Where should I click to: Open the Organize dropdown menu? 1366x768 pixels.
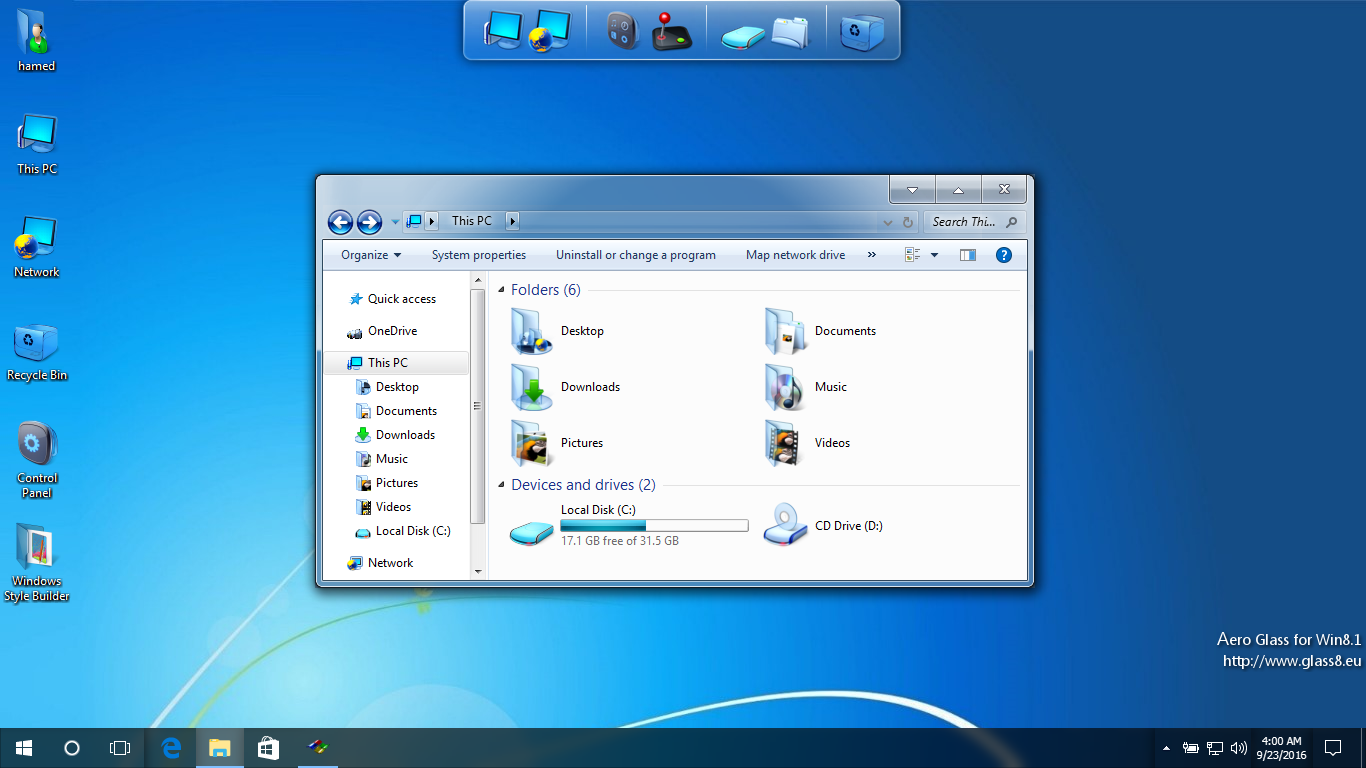click(370, 255)
